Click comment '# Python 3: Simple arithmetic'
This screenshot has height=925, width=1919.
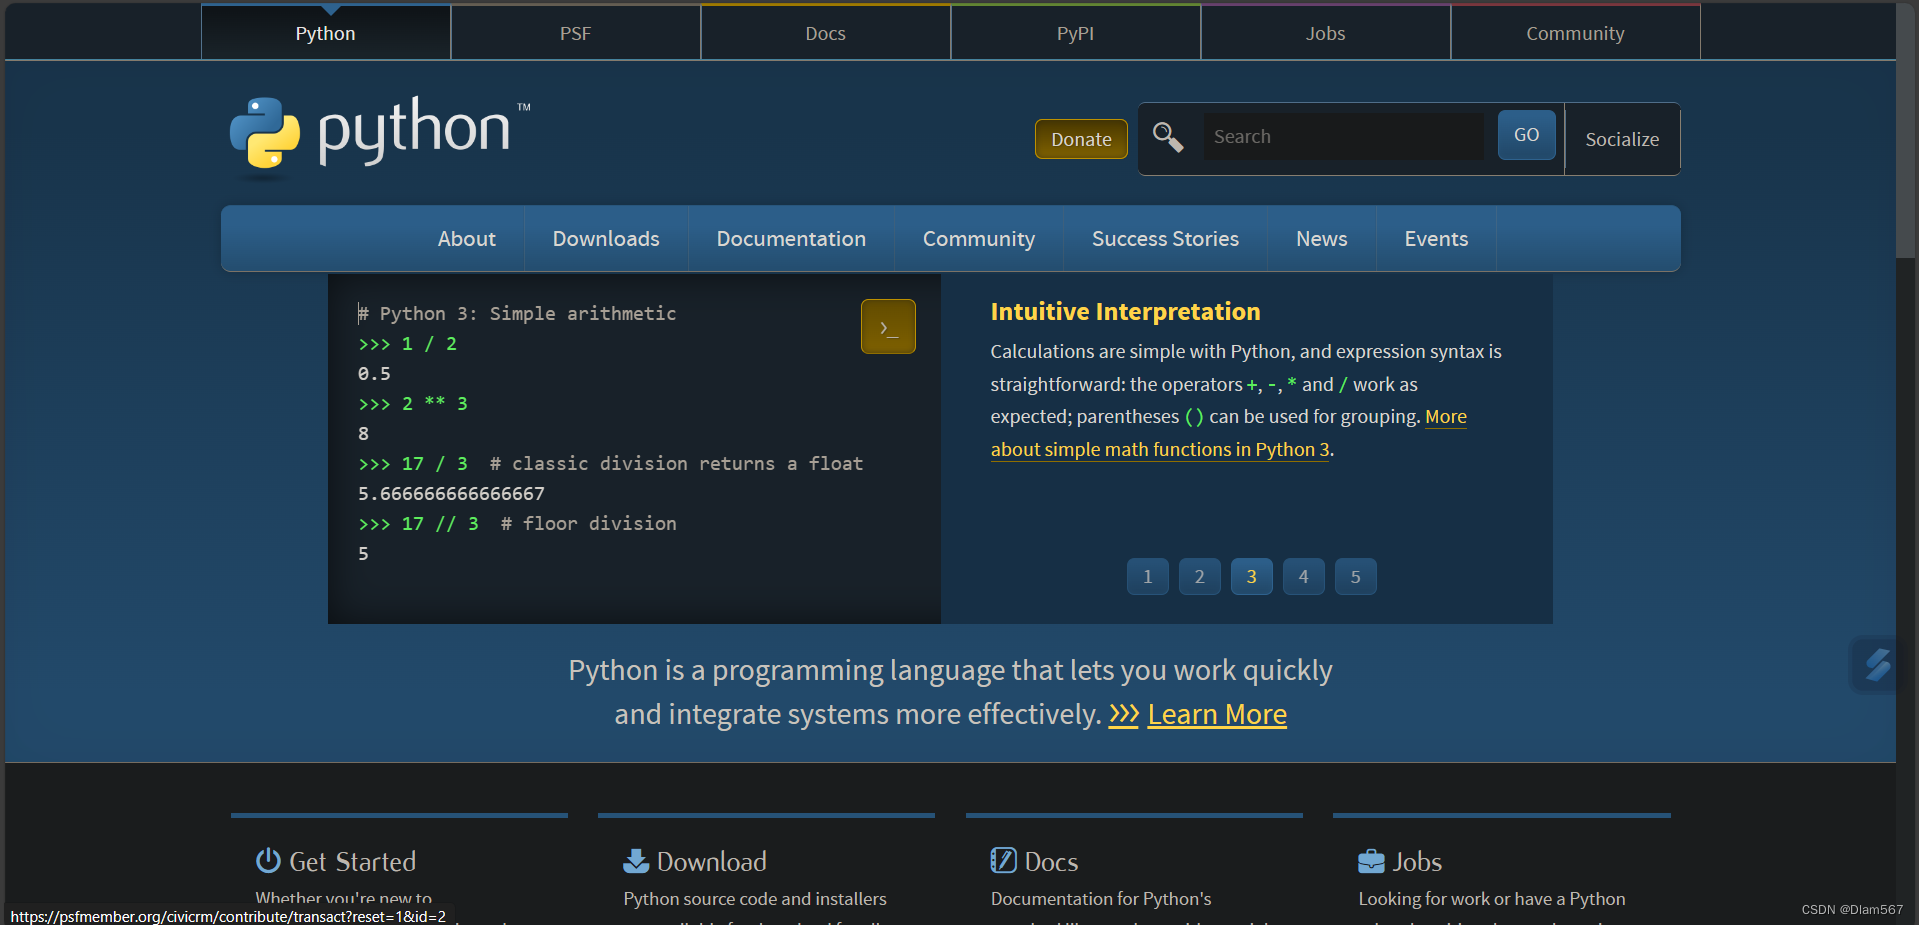(x=517, y=313)
